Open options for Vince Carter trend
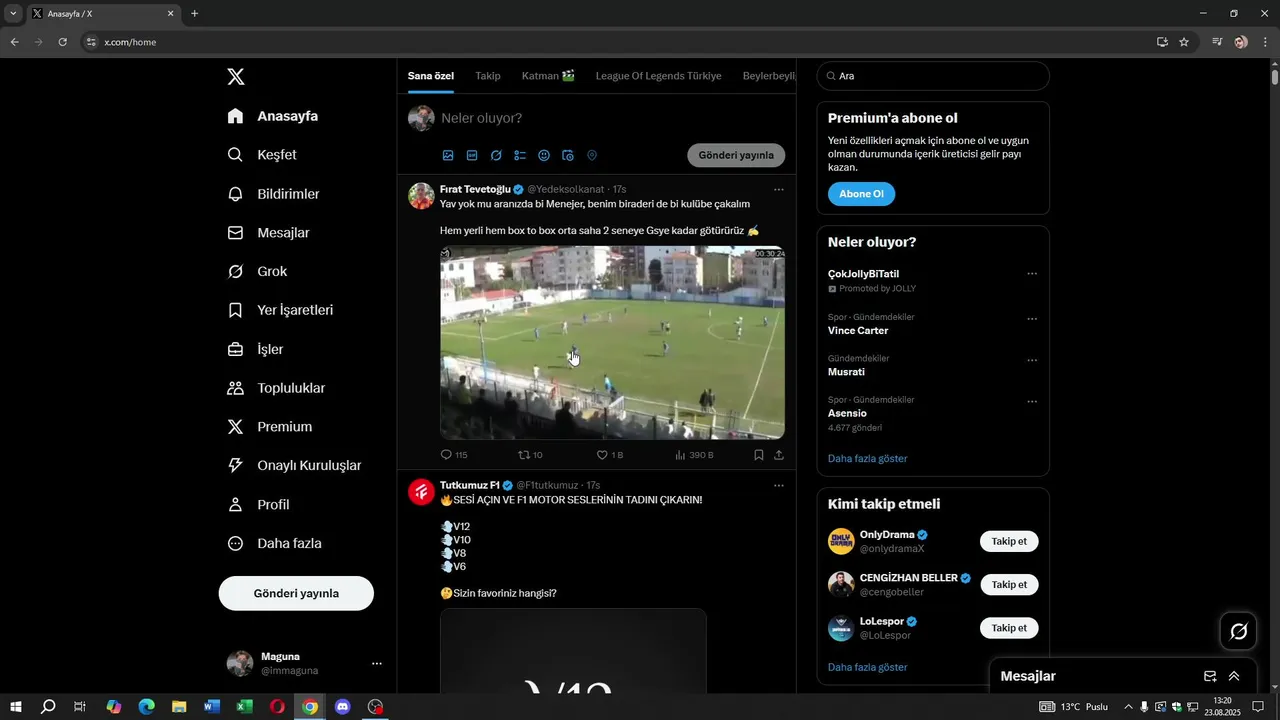 point(1032,320)
